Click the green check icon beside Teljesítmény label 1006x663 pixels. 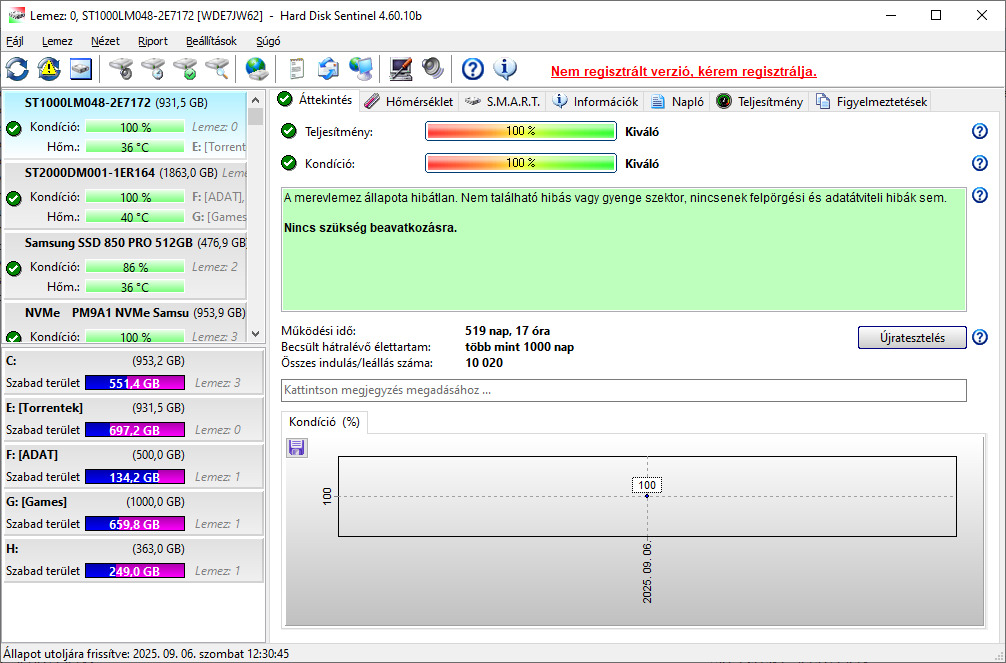pos(289,132)
